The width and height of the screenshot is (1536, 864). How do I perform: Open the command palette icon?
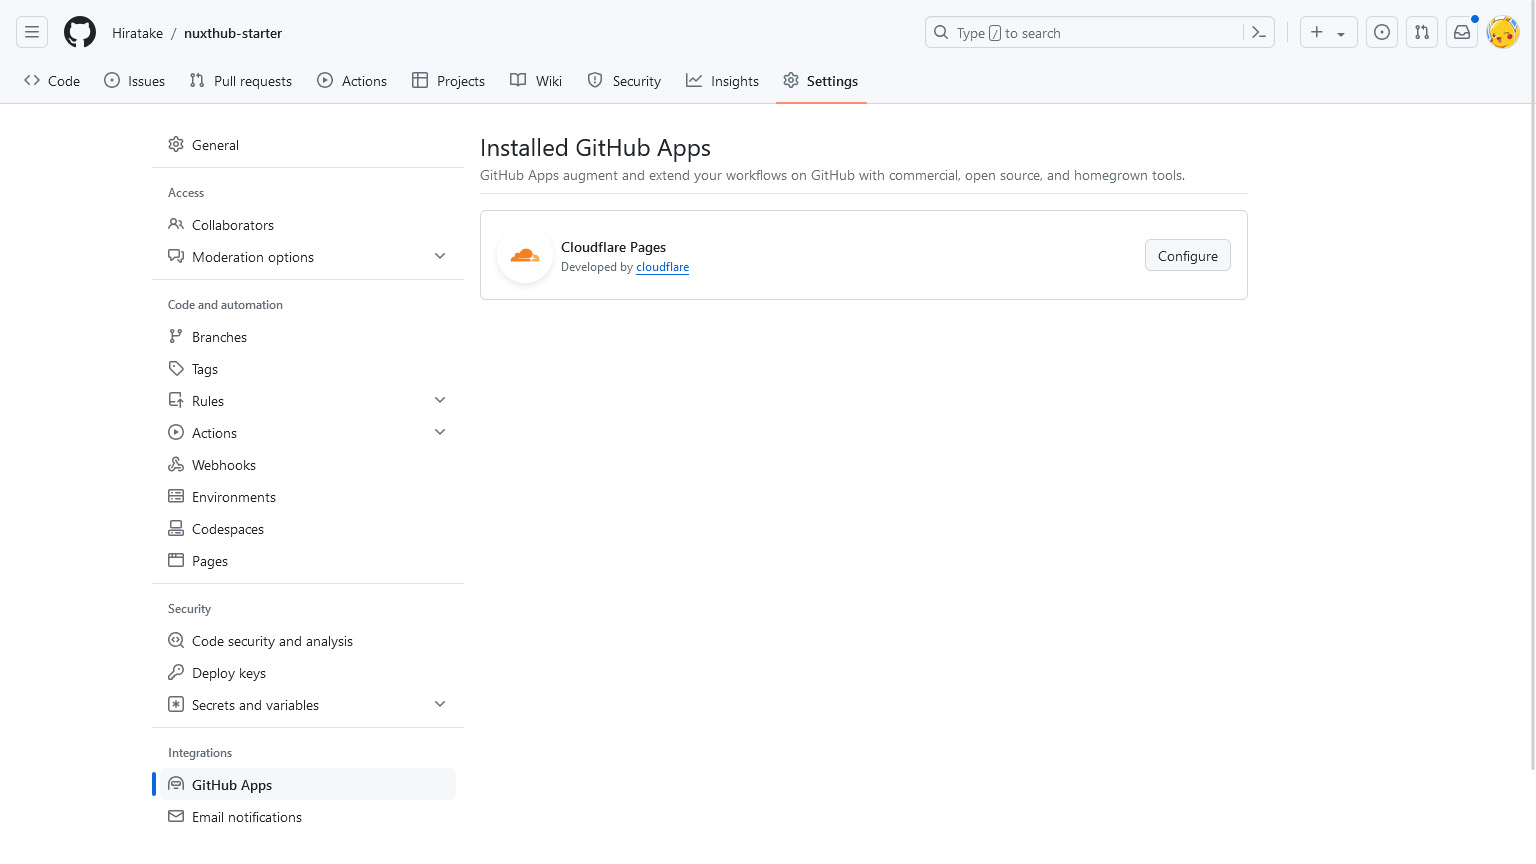pos(1259,32)
